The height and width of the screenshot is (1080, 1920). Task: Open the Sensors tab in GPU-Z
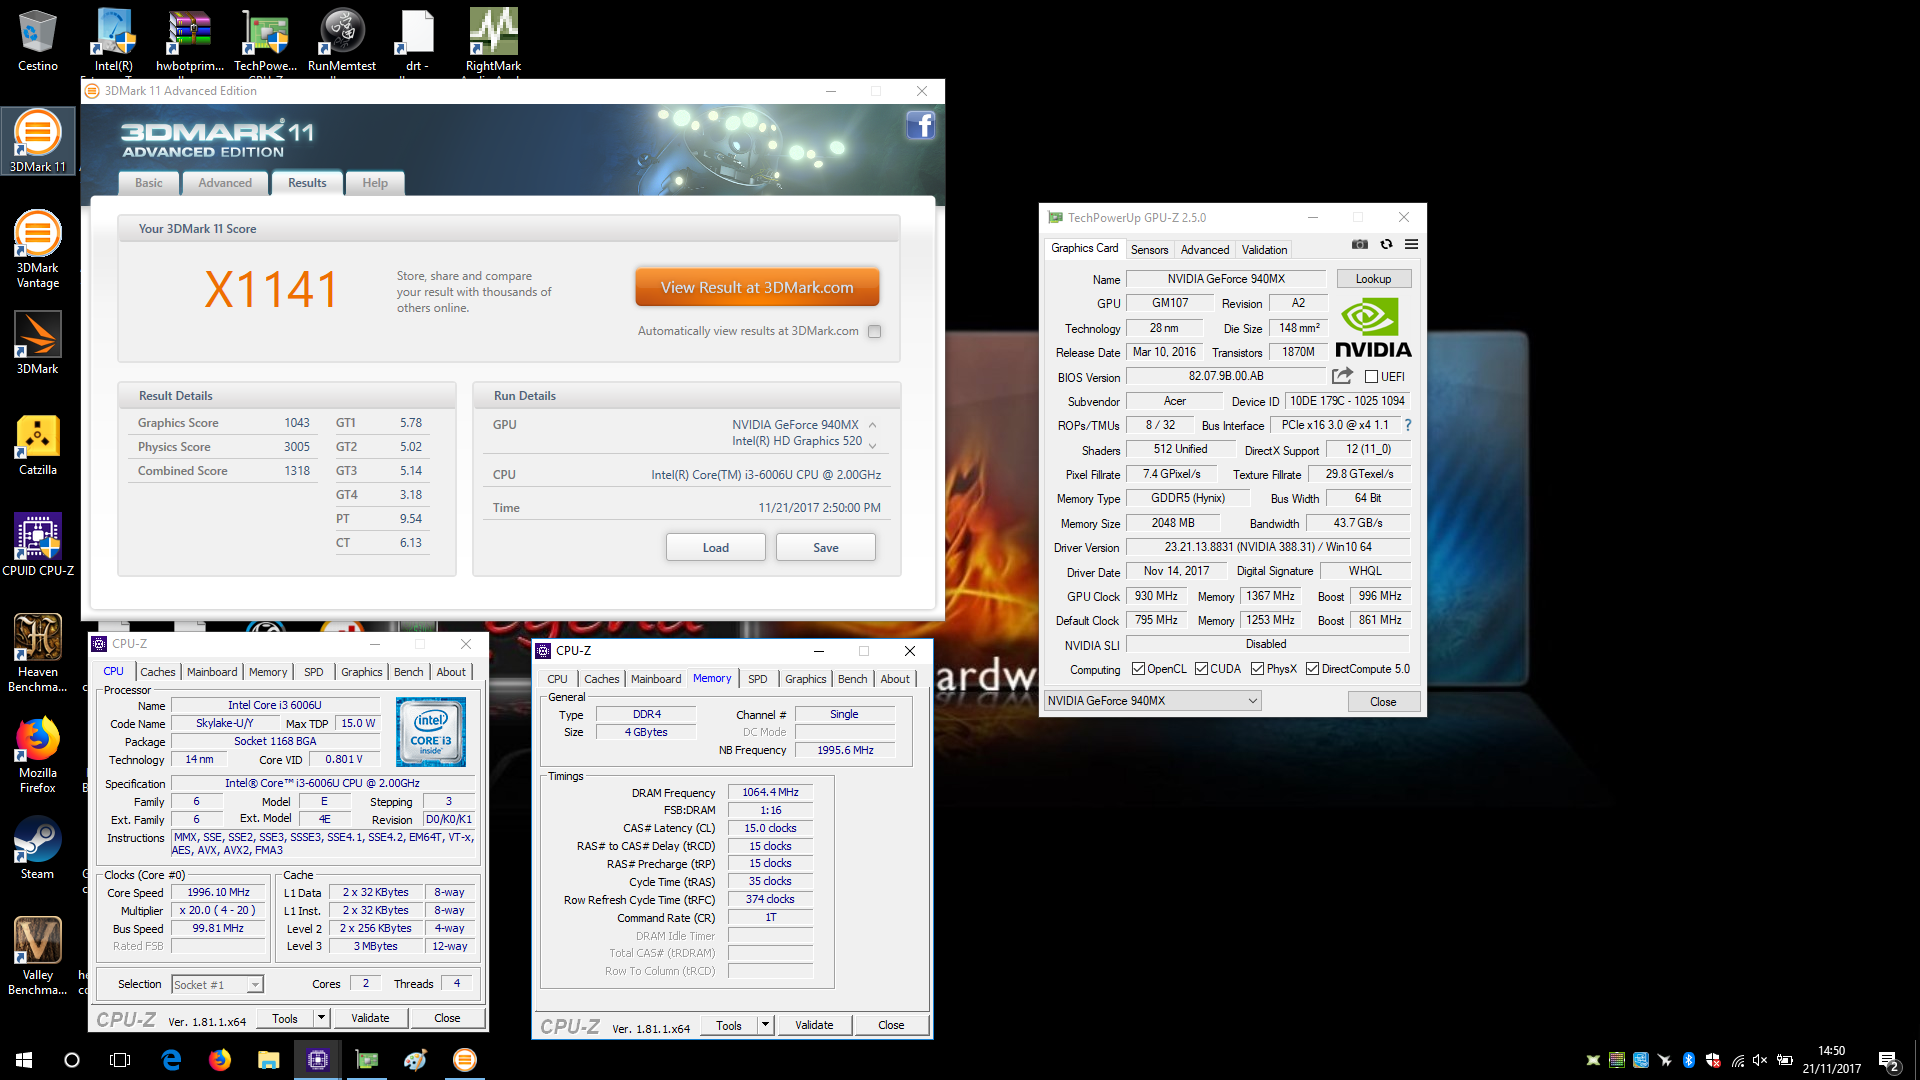(x=1149, y=250)
